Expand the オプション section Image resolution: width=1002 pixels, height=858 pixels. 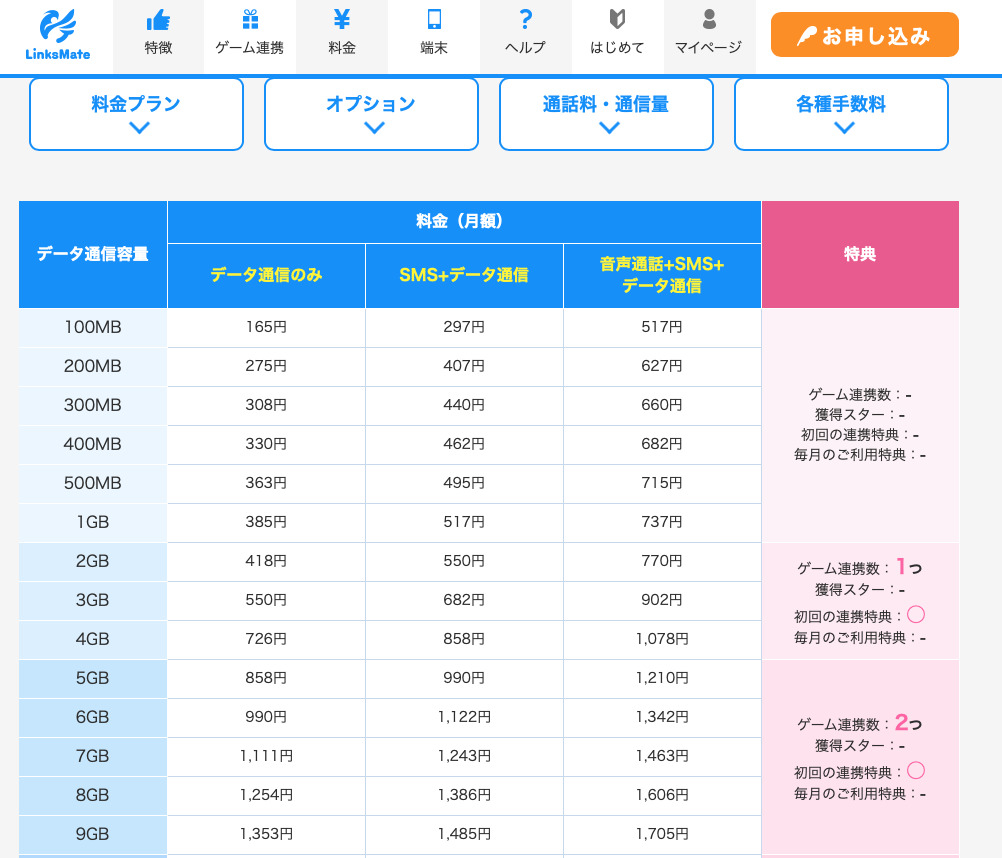pyautogui.click(x=371, y=114)
